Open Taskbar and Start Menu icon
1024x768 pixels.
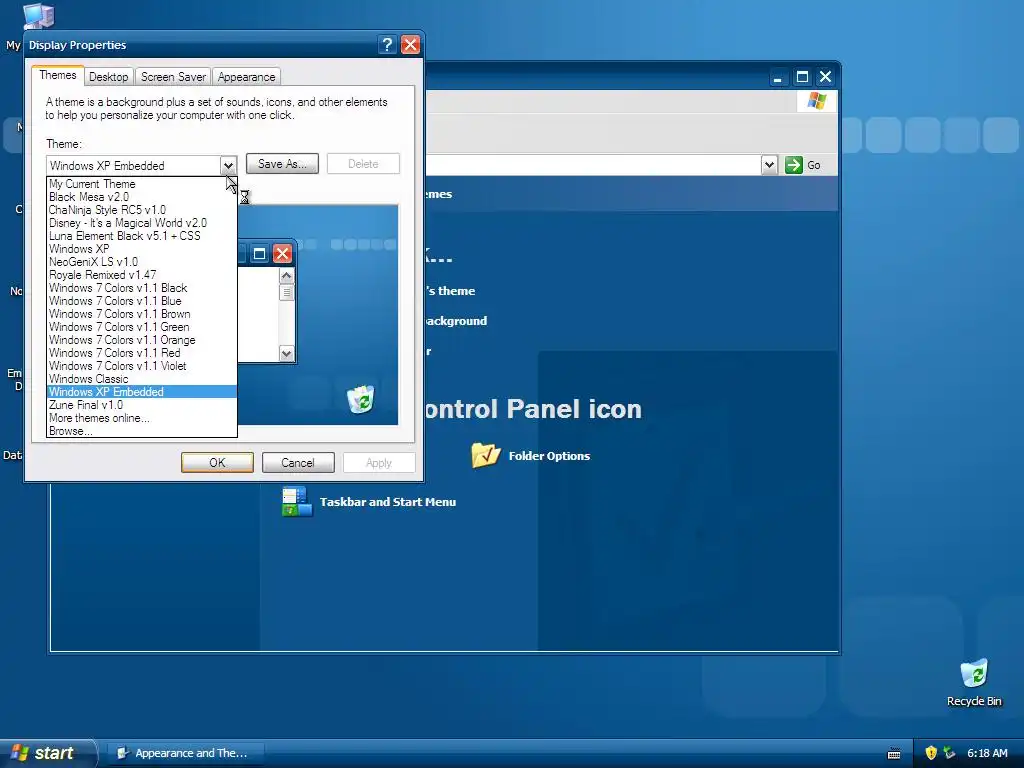pos(297,502)
